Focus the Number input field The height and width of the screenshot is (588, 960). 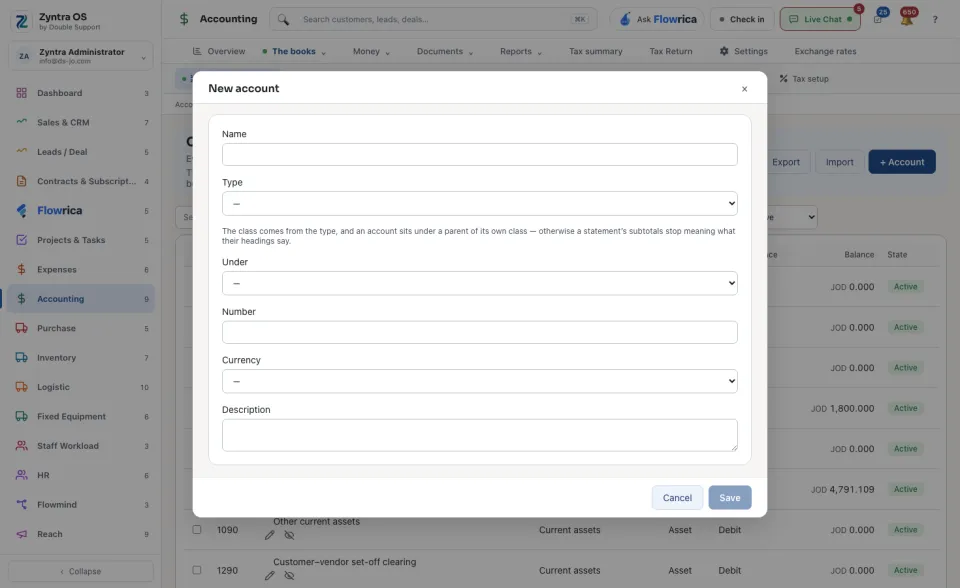479,332
